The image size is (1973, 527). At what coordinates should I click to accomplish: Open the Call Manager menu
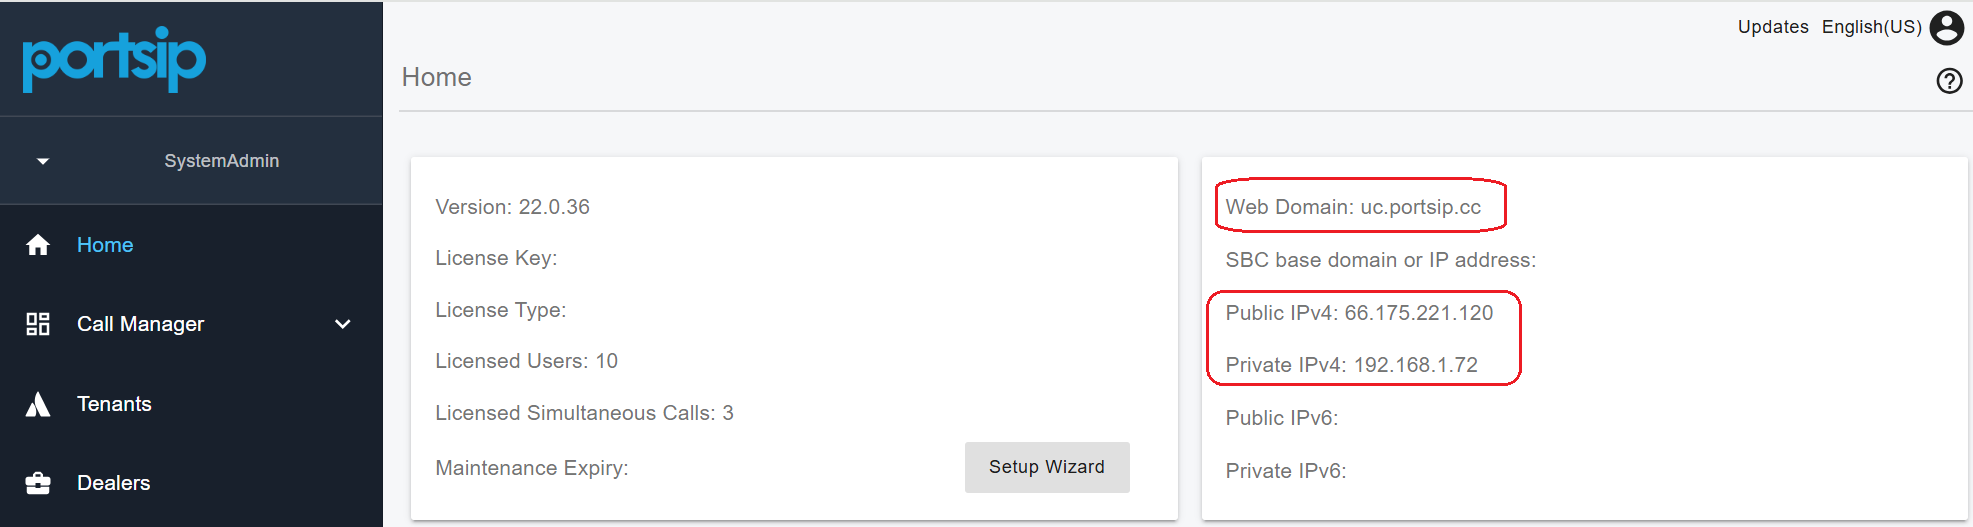coord(140,324)
